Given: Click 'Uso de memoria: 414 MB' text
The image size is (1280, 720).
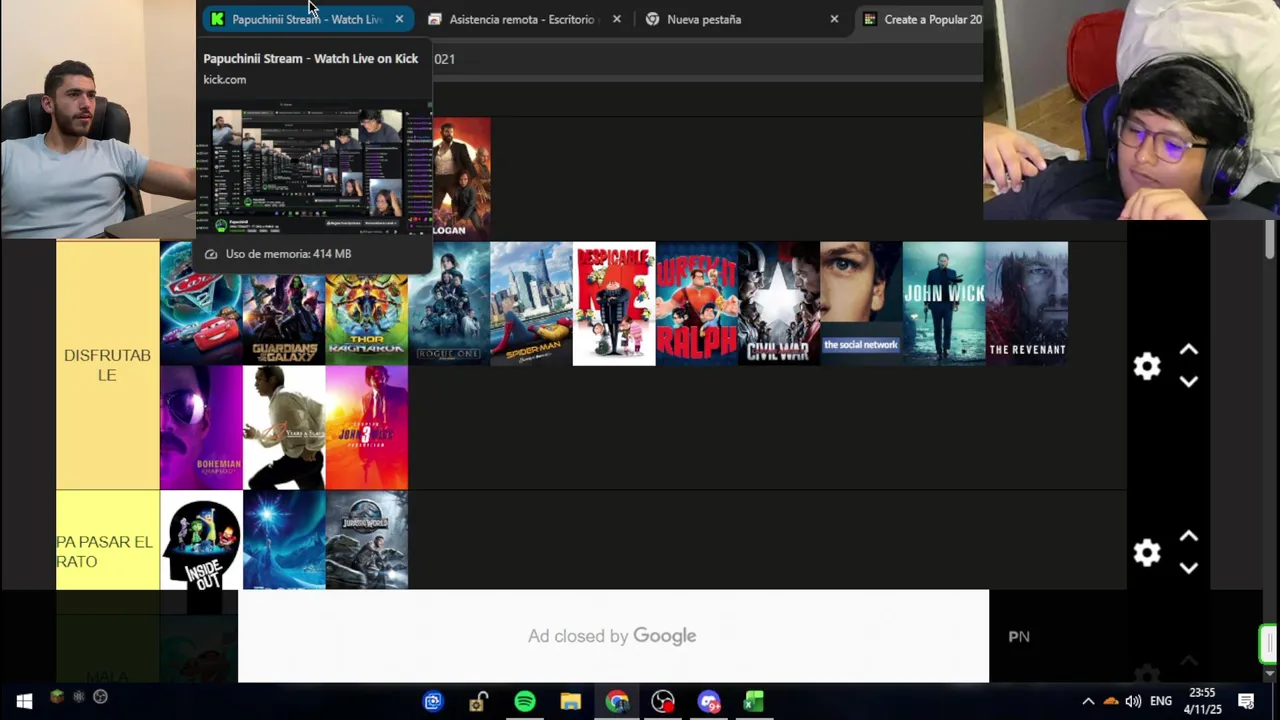Looking at the screenshot, I should 288,254.
